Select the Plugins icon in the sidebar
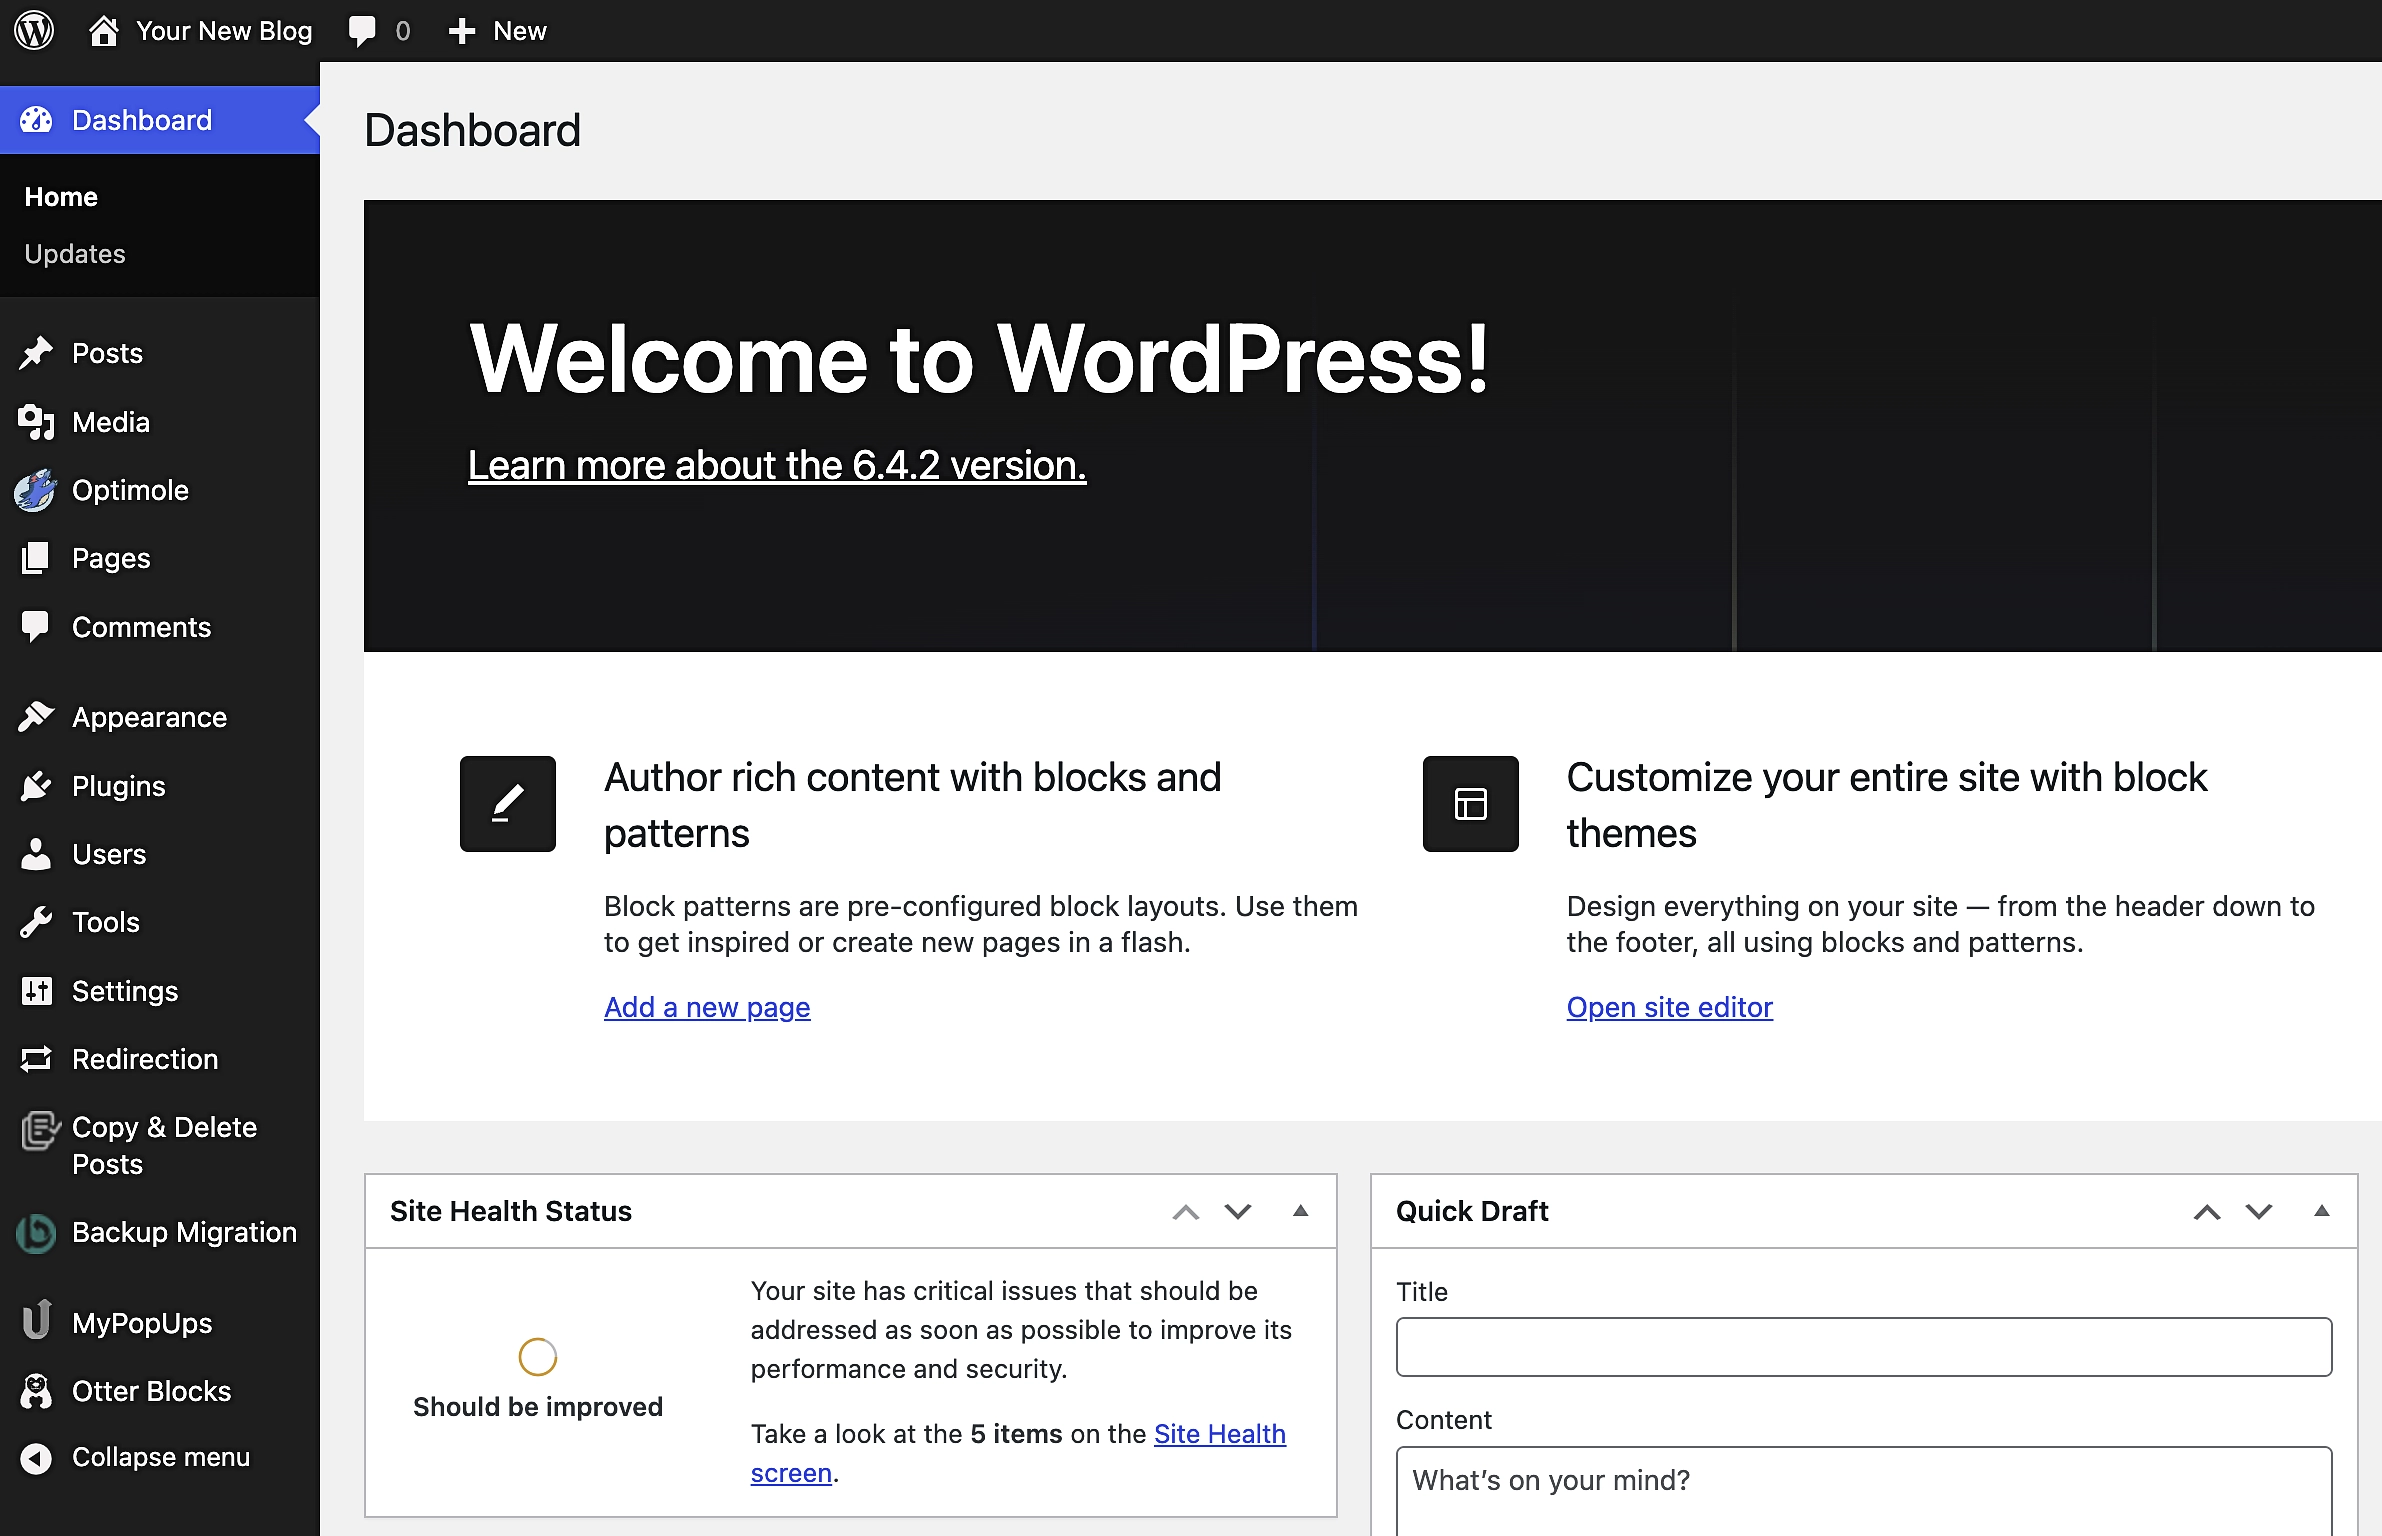2382x1536 pixels. pos(37,785)
